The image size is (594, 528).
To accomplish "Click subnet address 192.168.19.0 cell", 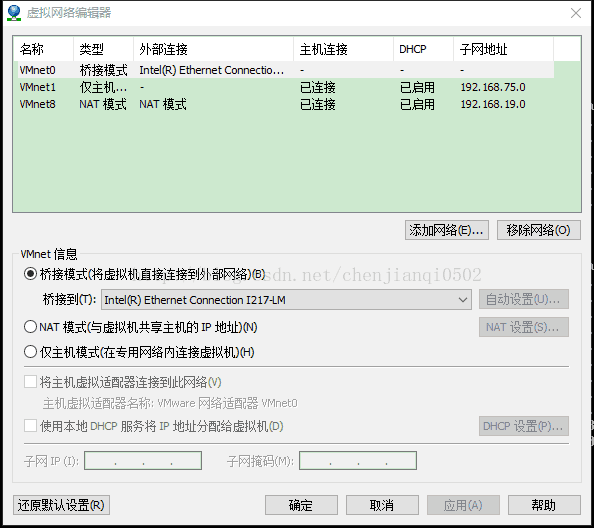I will pos(493,104).
